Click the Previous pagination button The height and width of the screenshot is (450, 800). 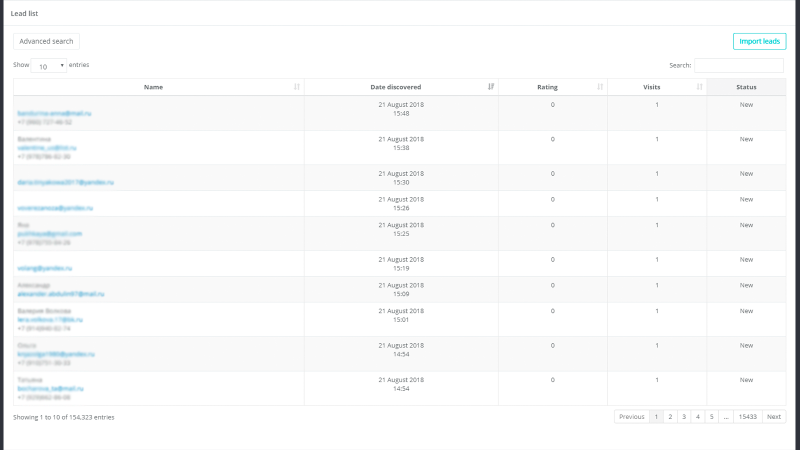point(632,417)
